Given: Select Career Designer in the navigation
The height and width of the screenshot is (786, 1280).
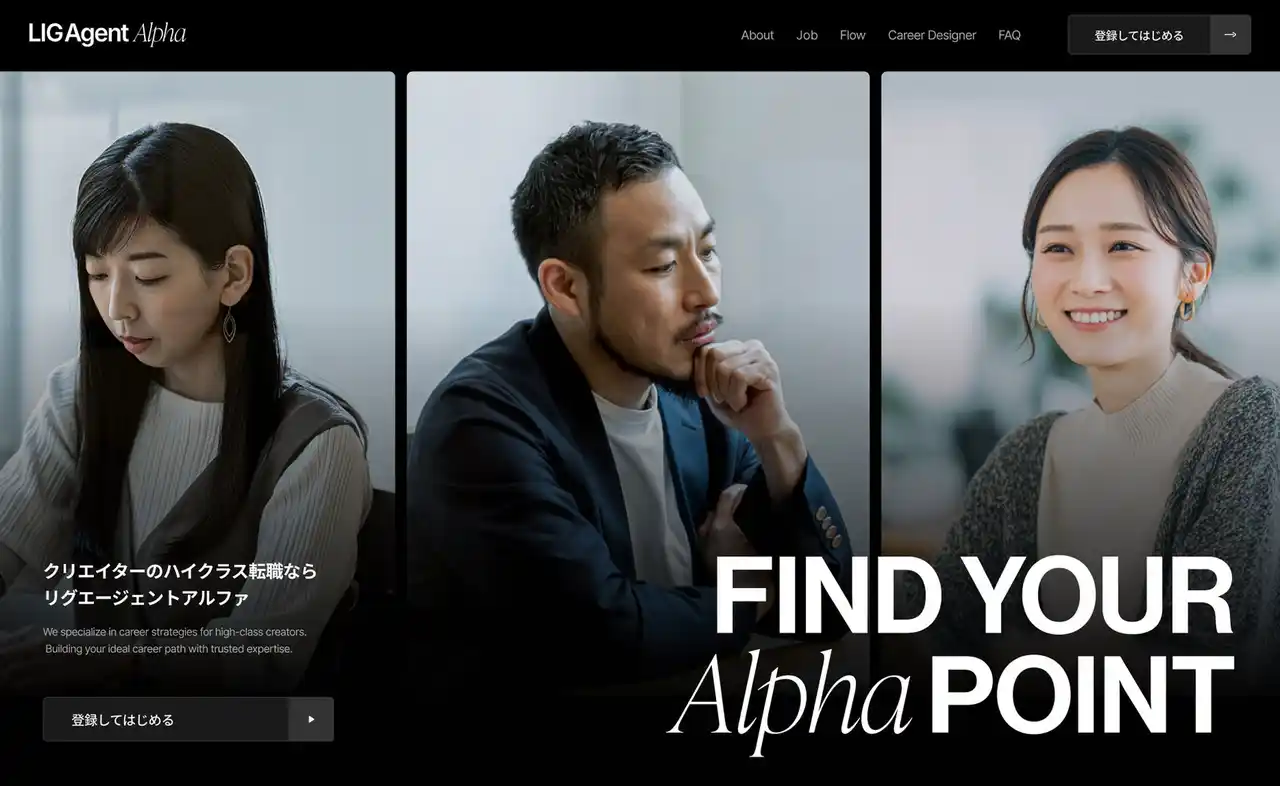Looking at the screenshot, I should coord(932,35).
